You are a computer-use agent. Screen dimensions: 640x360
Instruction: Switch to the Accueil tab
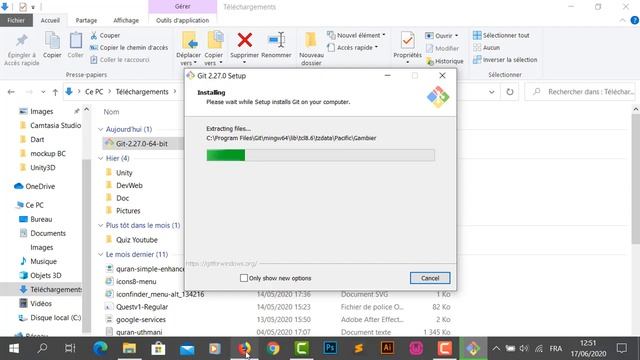50,20
